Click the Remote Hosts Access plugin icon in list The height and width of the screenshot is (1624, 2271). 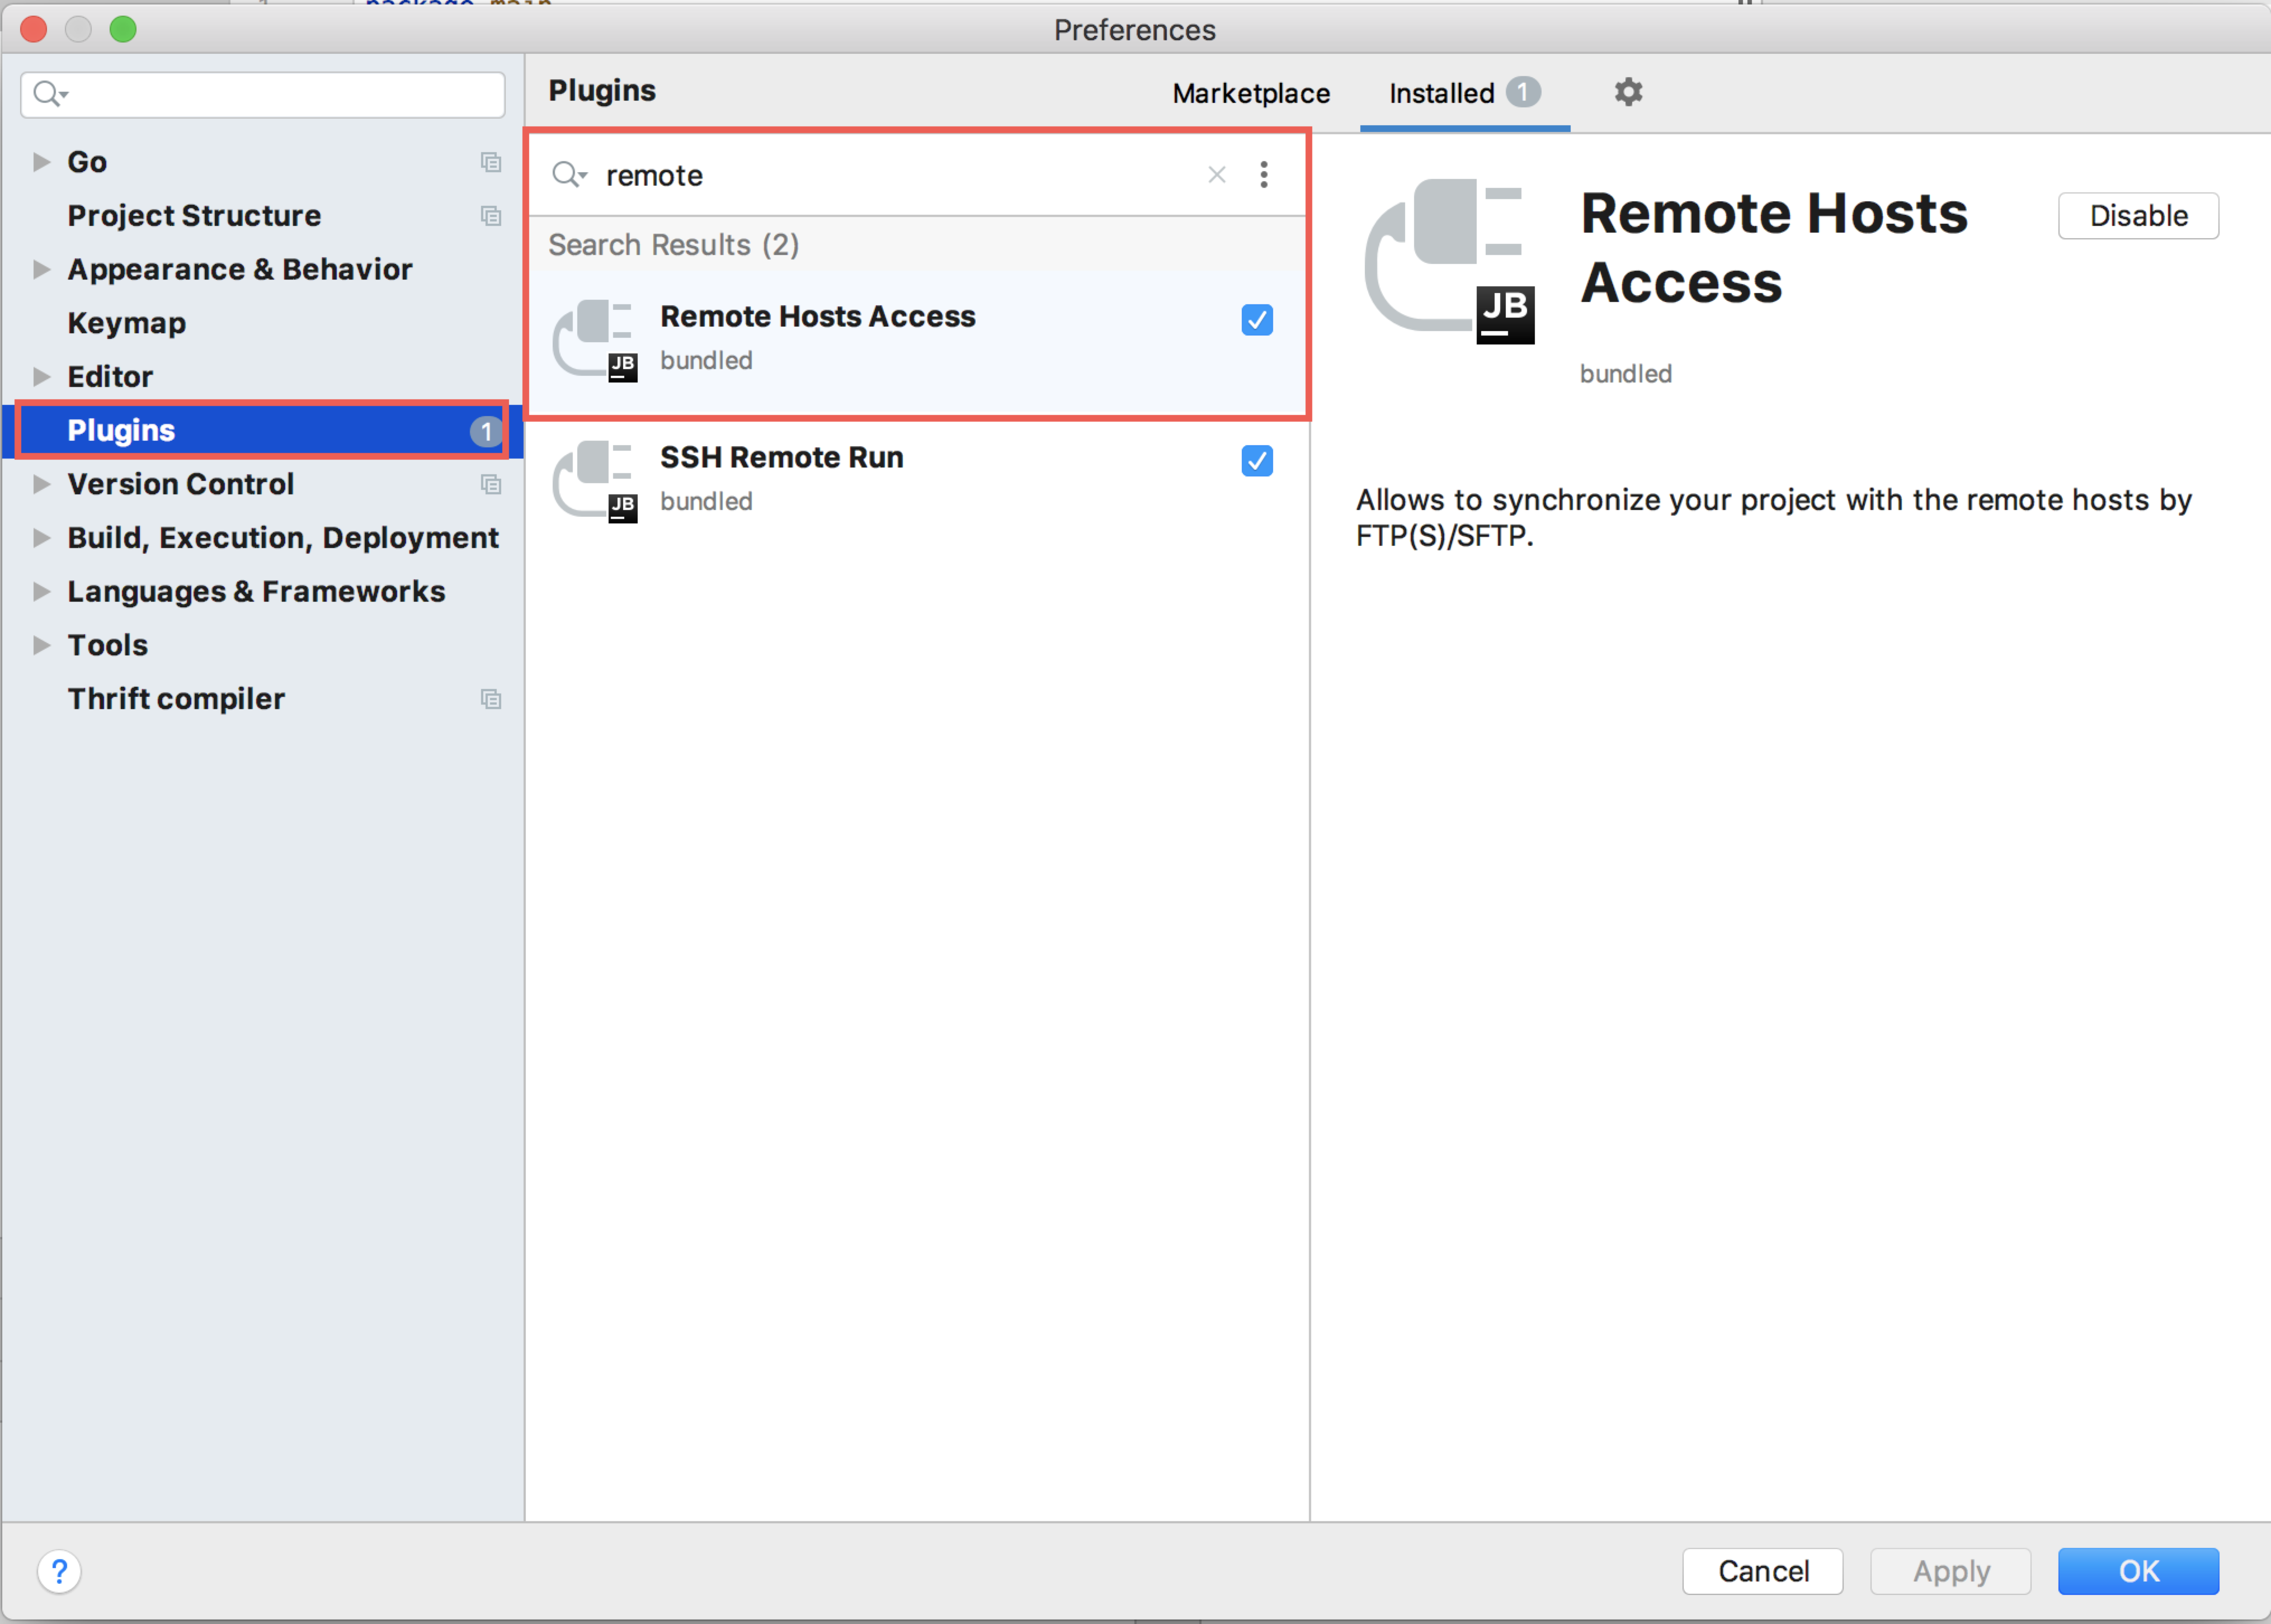pos(595,339)
